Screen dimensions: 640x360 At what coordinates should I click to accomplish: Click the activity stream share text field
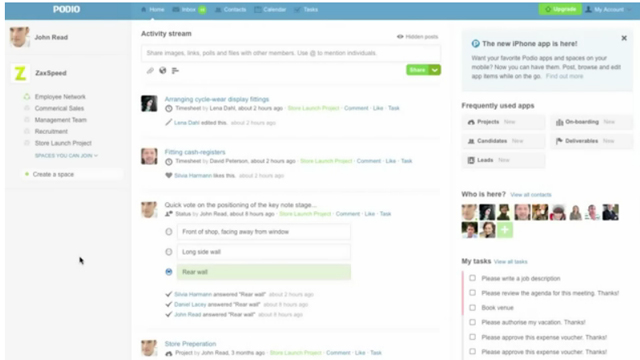pos(291,53)
